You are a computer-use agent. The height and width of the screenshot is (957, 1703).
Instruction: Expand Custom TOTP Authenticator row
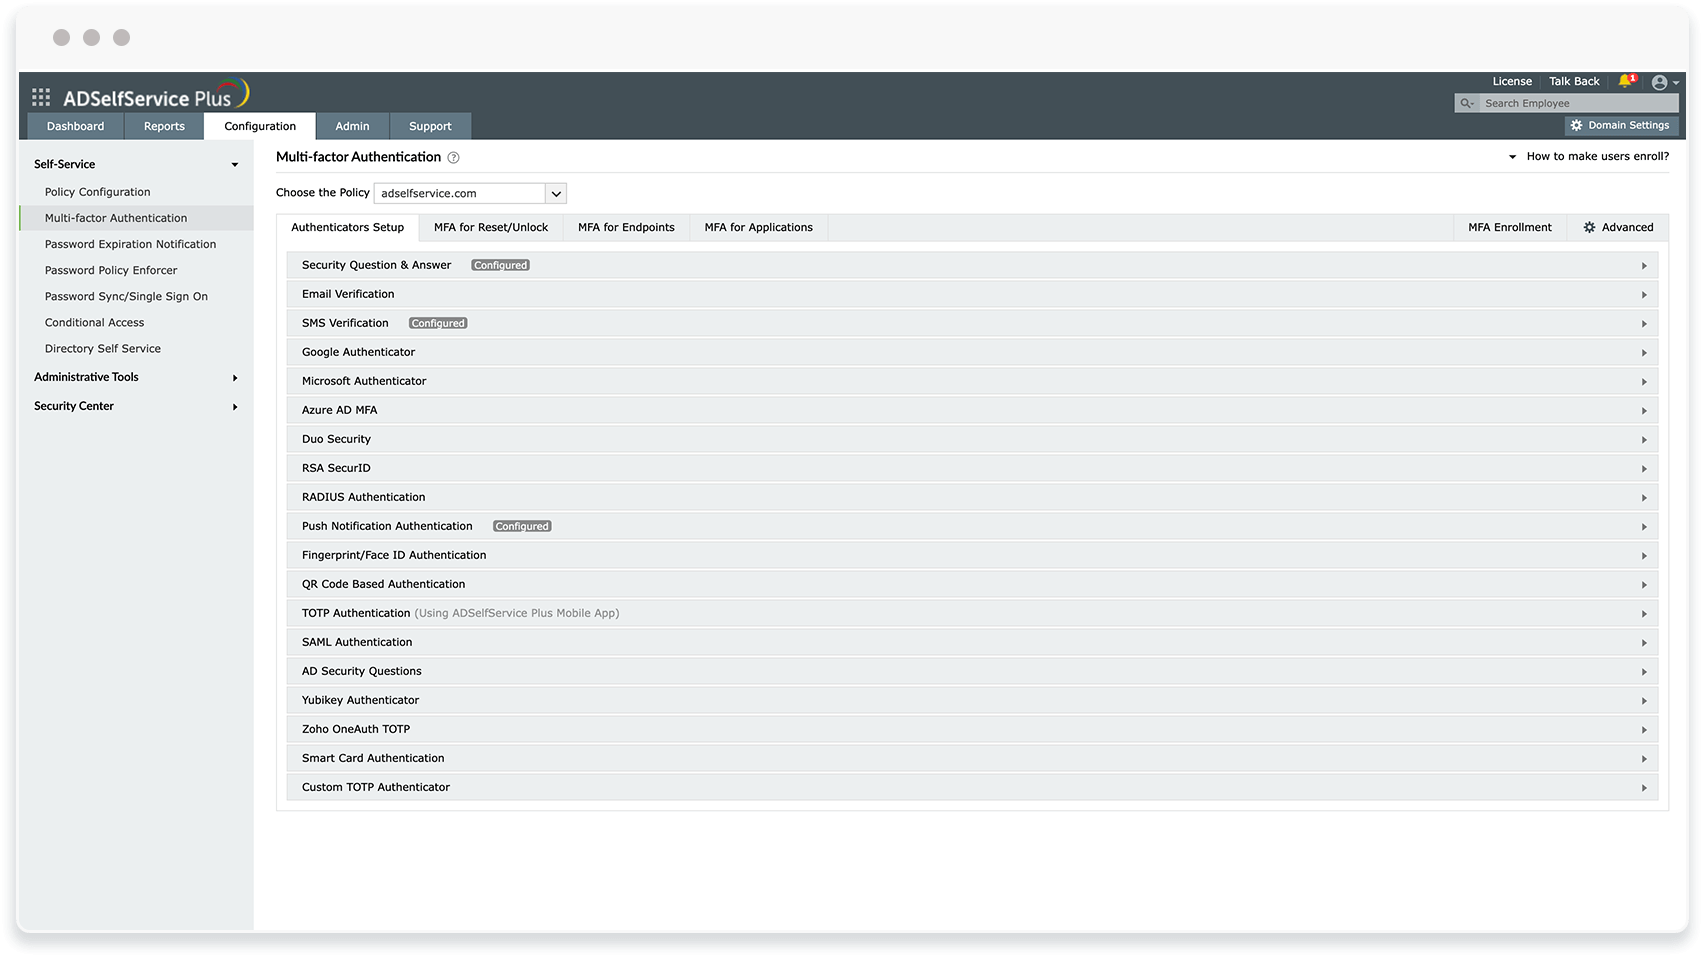(972, 787)
